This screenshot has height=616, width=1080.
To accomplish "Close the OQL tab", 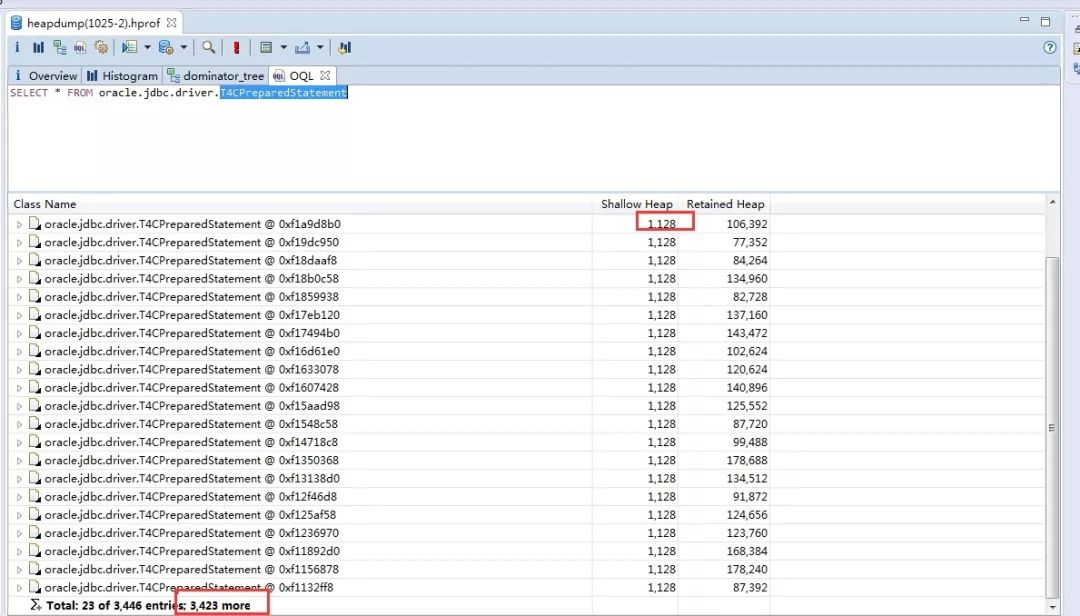I will [325, 75].
